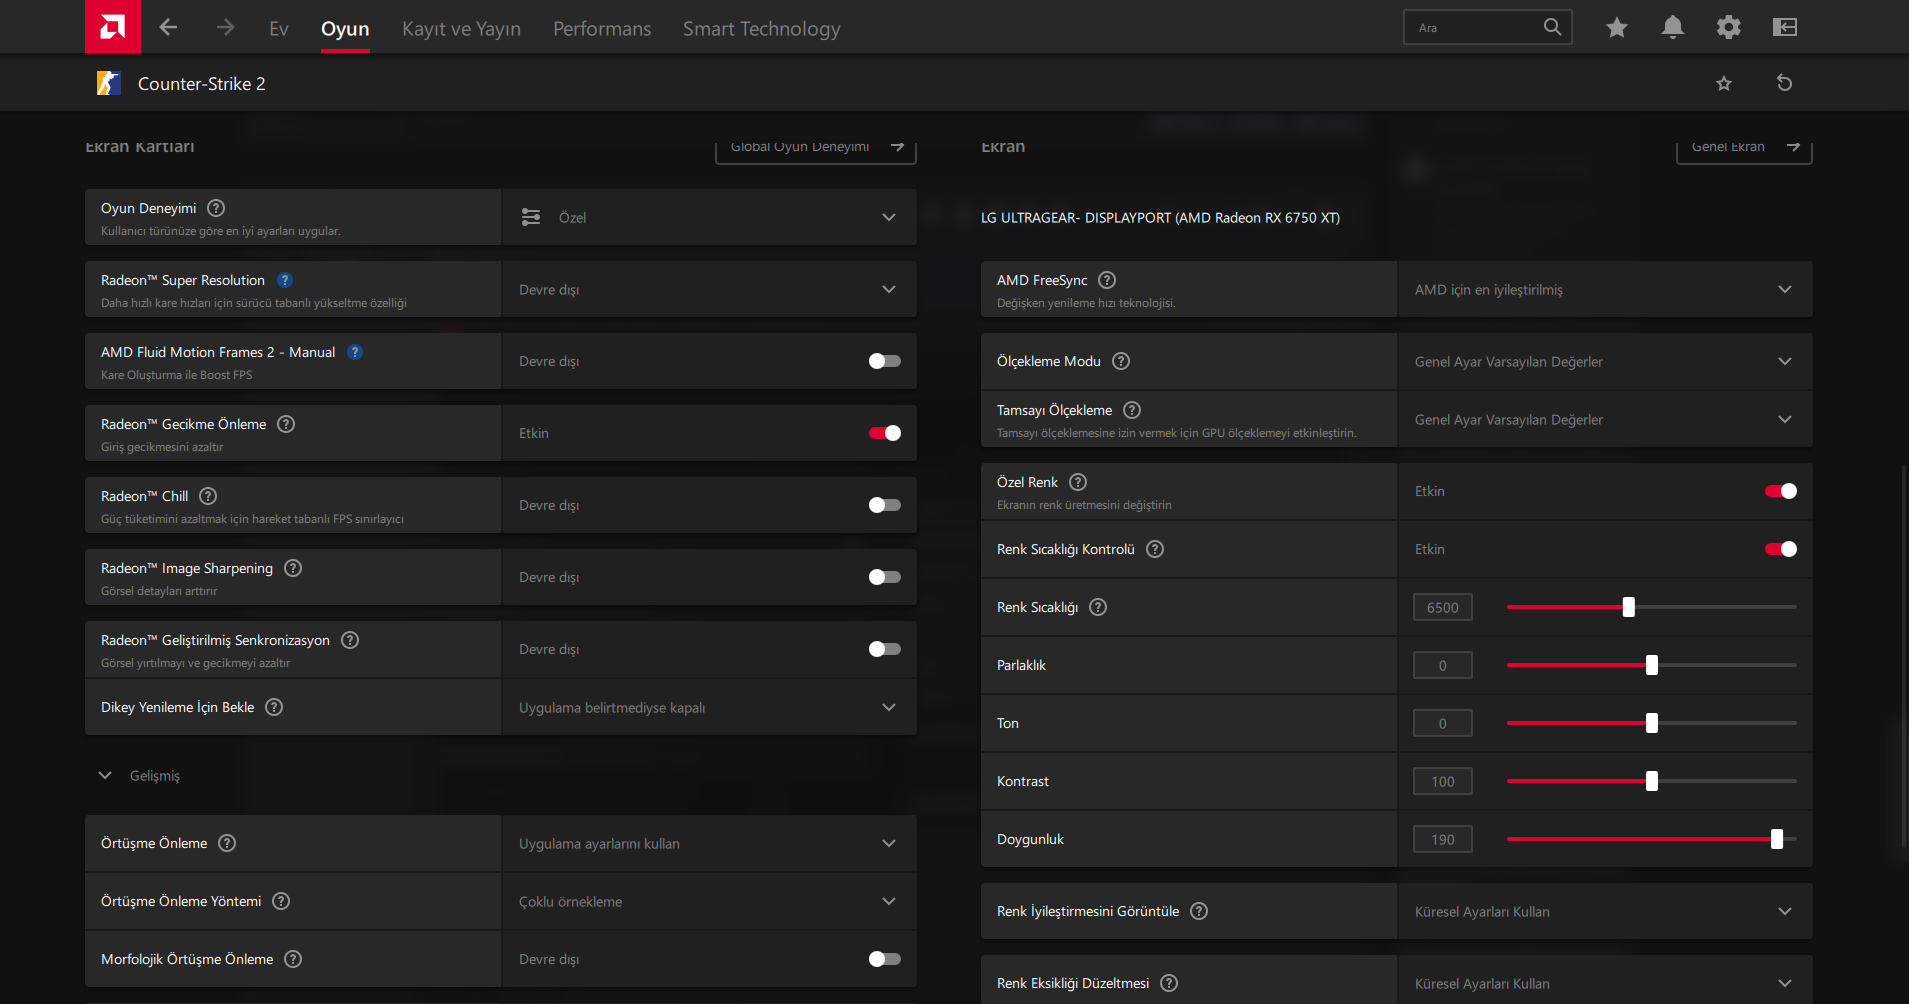Image resolution: width=1909 pixels, height=1004 pixels.
Task: Go back with the left arrow icon
Action: coord(168,28)
